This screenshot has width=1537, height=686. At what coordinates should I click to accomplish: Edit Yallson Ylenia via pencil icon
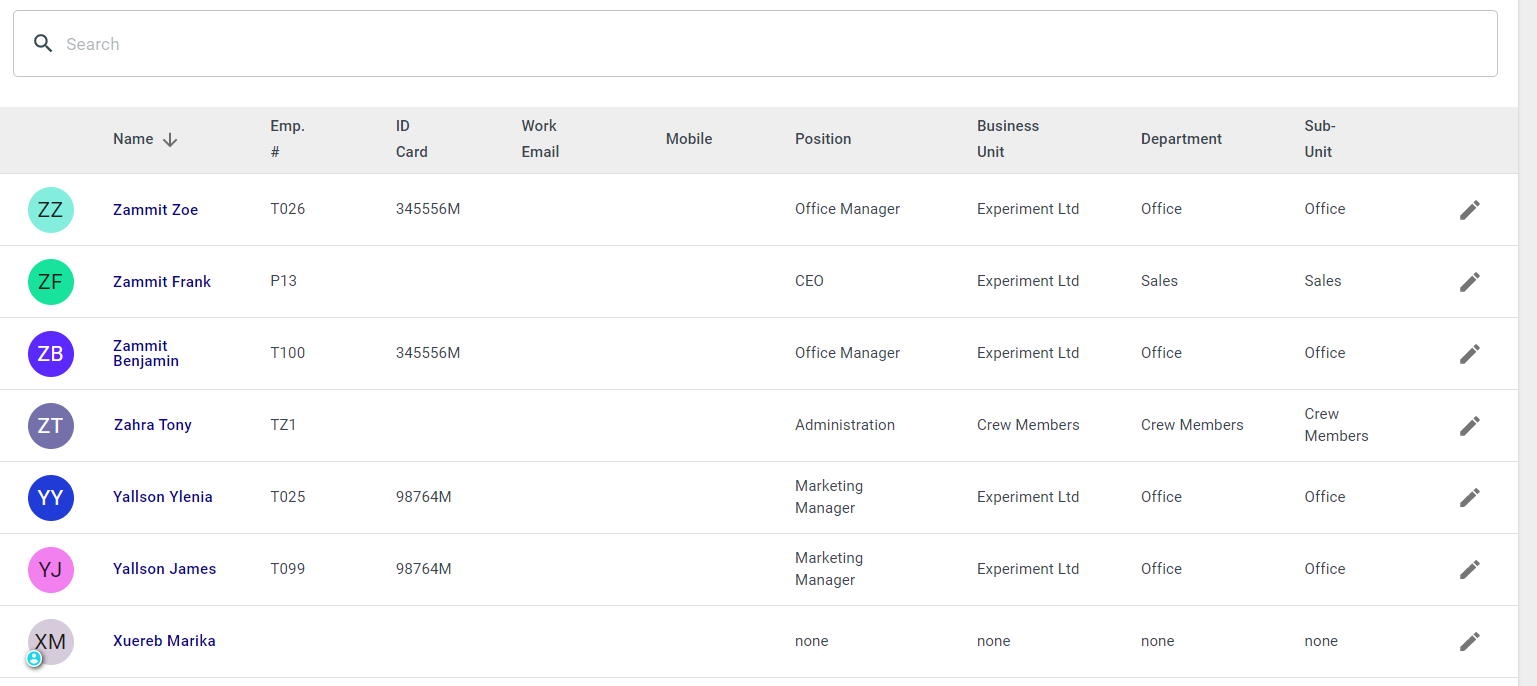pyautogui.click(x=1469, y=498)
